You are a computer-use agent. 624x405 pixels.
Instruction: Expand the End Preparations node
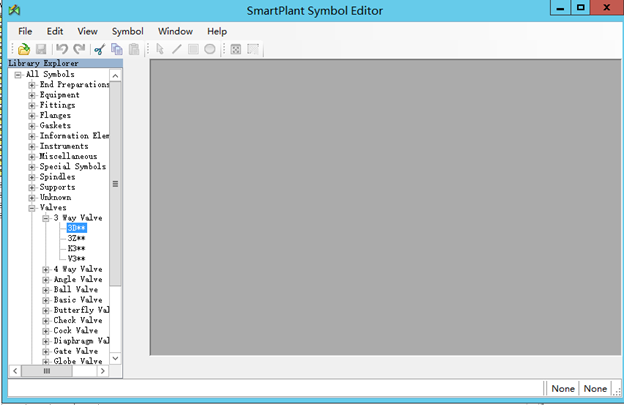(x=32, y=85)
